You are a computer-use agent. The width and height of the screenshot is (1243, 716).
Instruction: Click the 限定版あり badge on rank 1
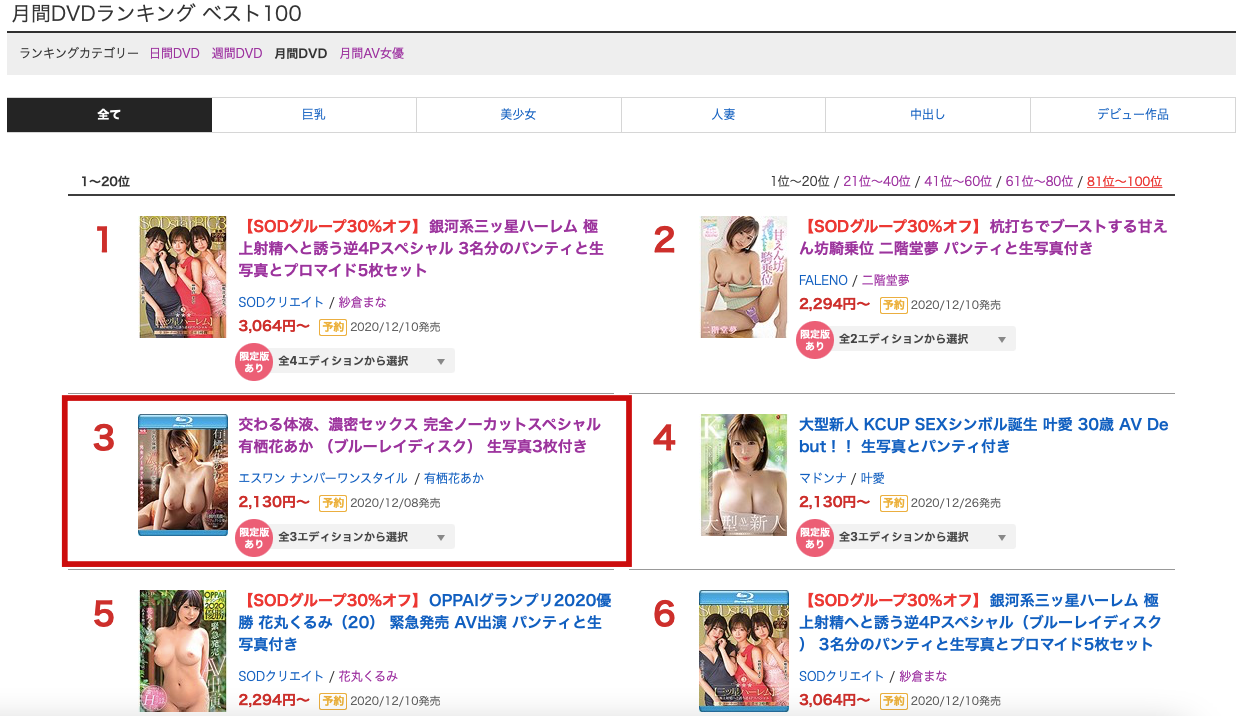254,362
